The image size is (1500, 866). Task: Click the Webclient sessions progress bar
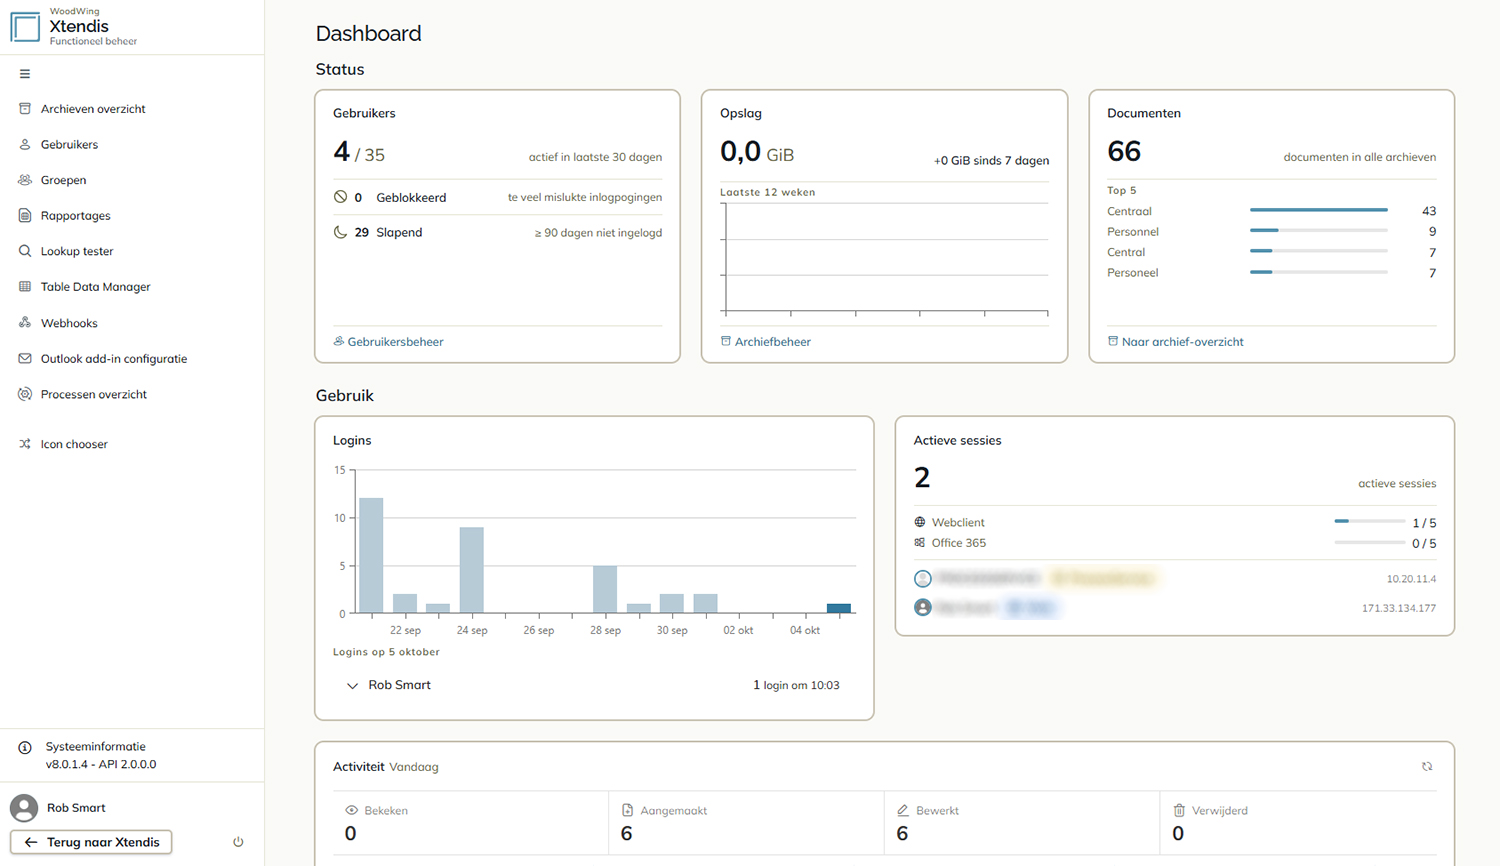pos(1369,521)
